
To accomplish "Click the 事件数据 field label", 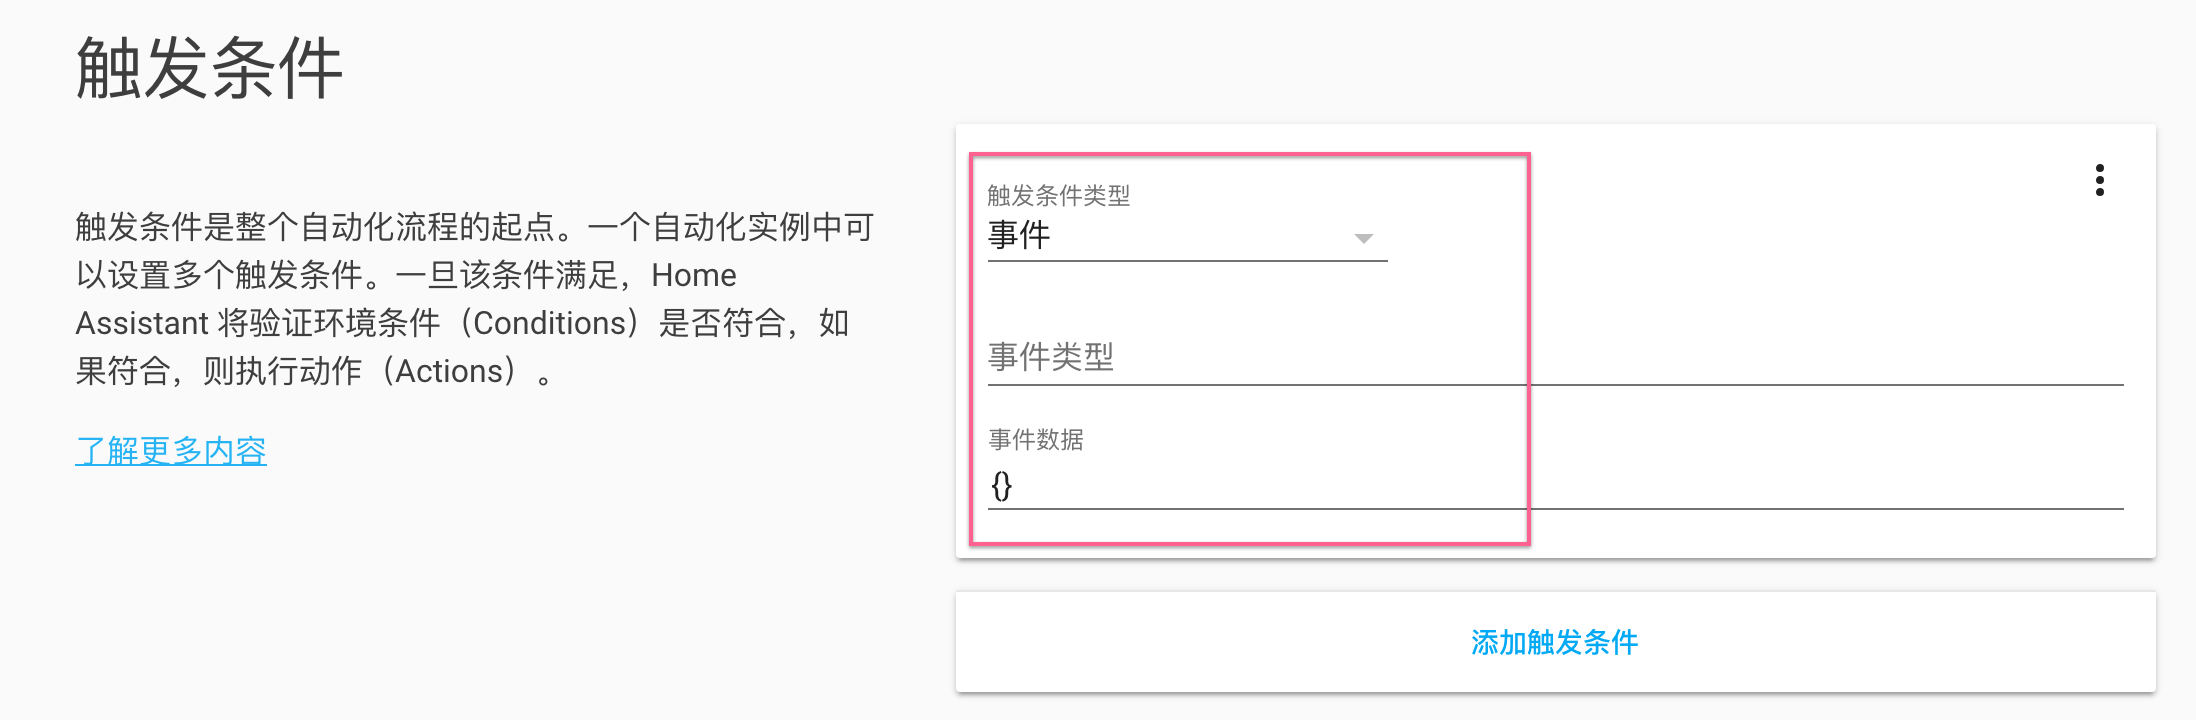I will (x=1036, y=439).
